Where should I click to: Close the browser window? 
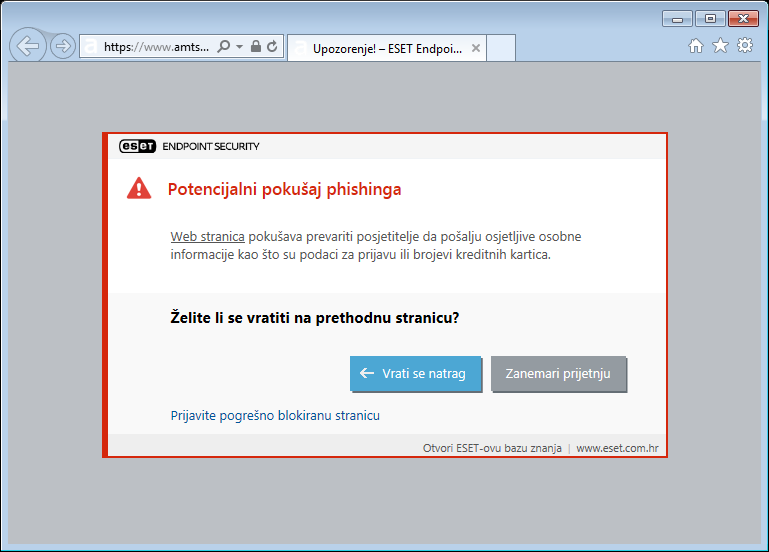click(x=743, y=19)
